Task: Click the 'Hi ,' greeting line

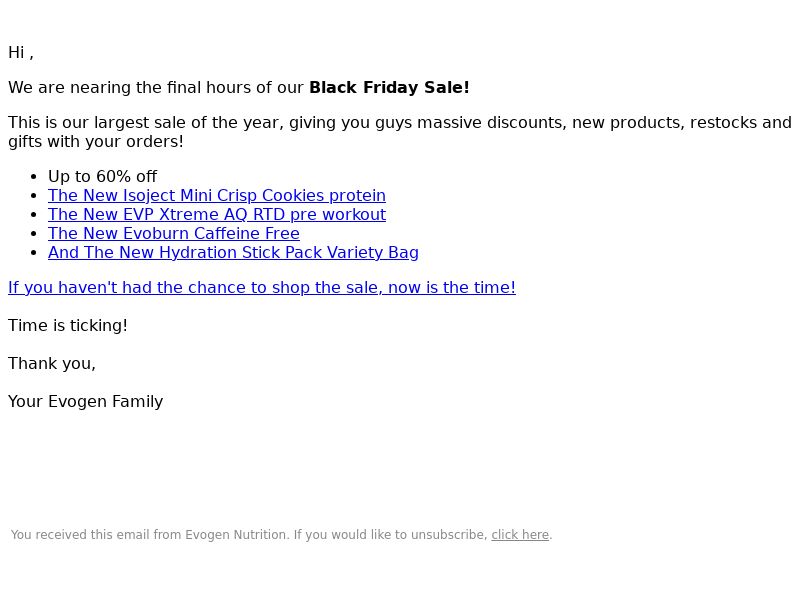Action: (21, 53)
